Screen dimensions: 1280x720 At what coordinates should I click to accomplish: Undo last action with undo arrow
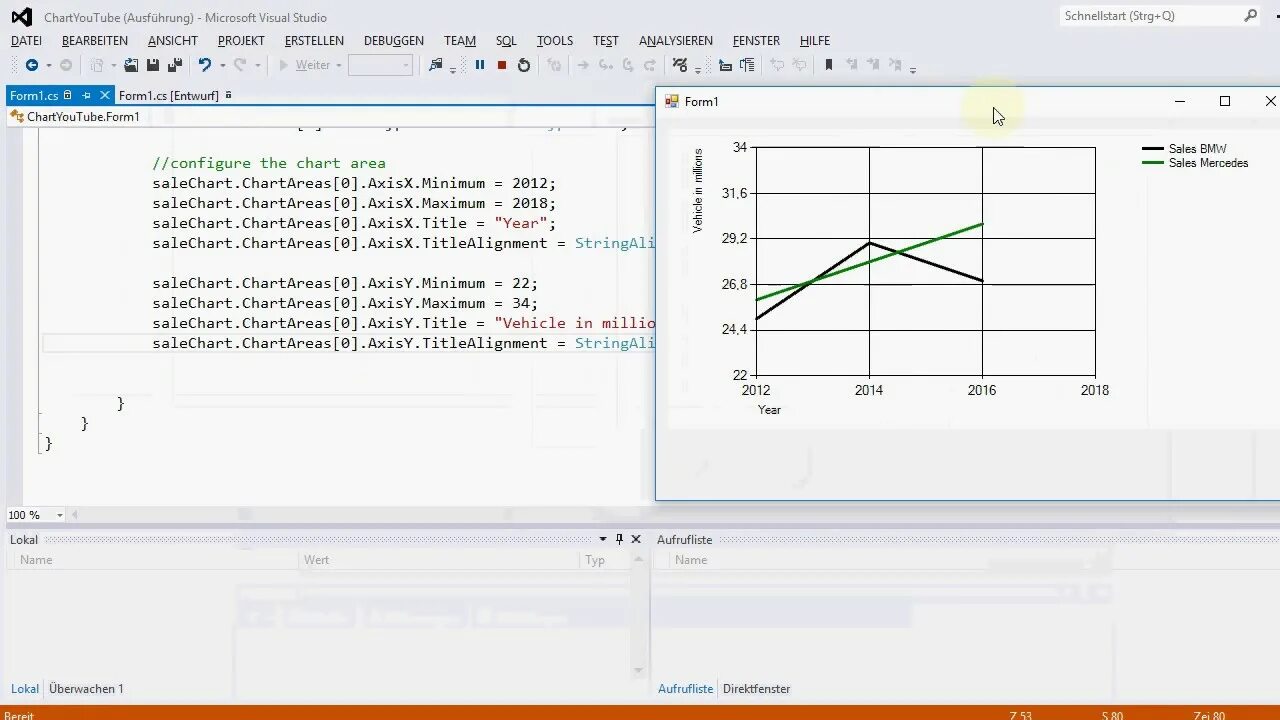[x=204, y=65]
